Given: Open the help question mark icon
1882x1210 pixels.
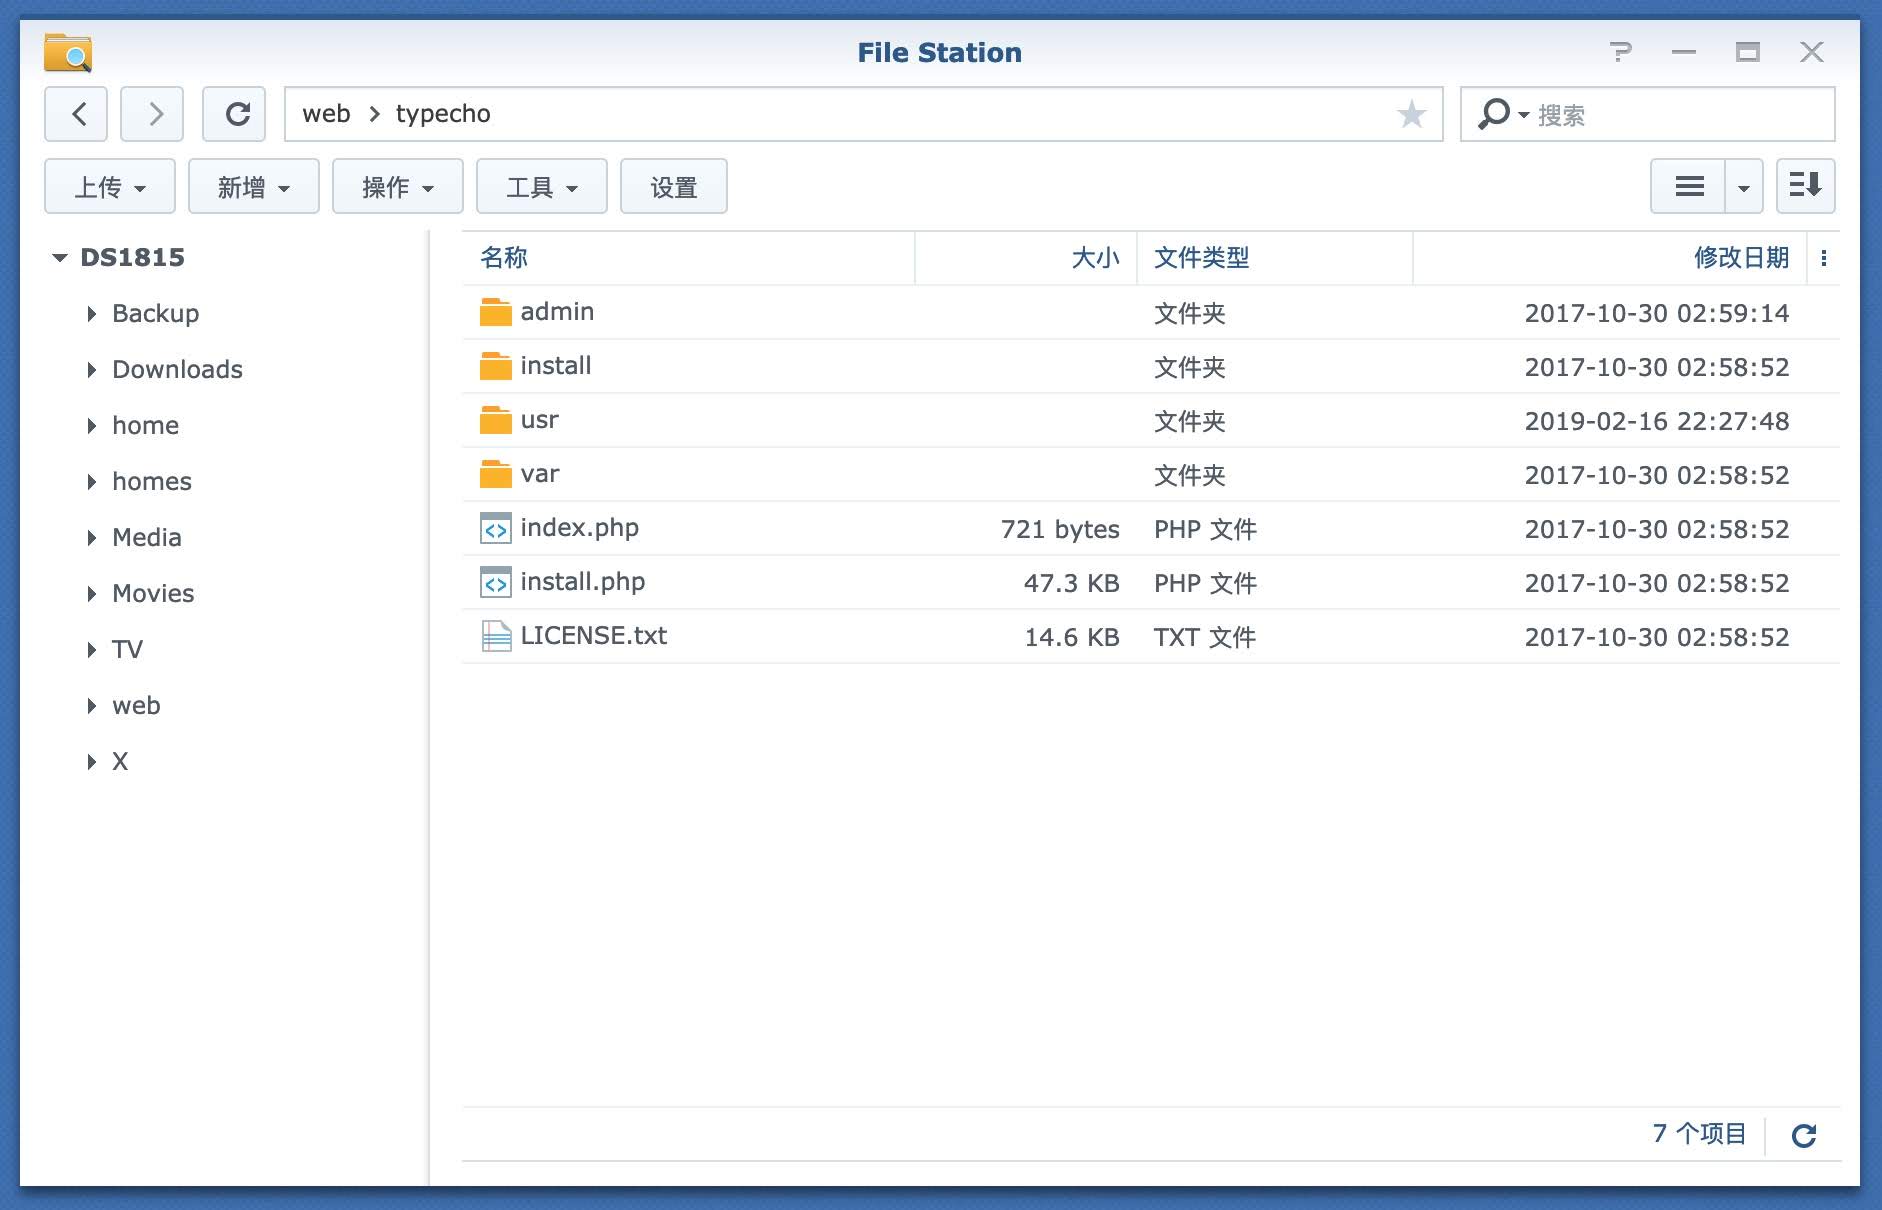Looking at the screenshot, I should (x=1620, y=52).
